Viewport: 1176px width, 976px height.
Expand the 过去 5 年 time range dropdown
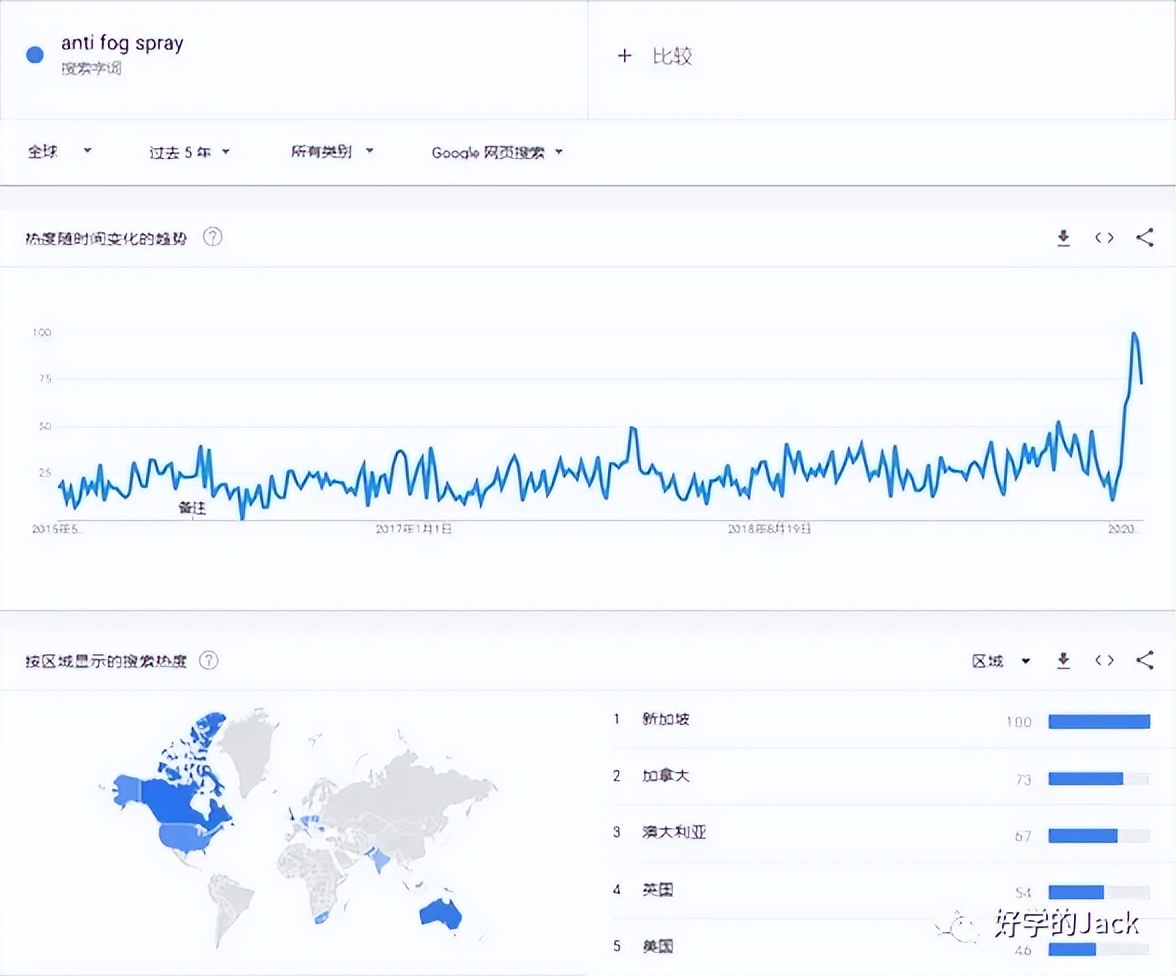tap(189, 152)
